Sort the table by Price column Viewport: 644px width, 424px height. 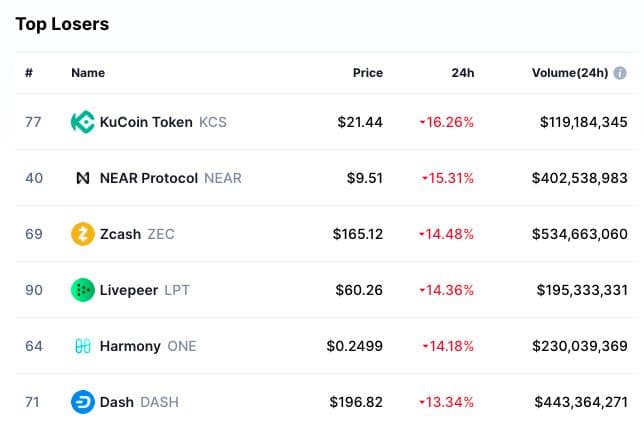tap(367, 73)
